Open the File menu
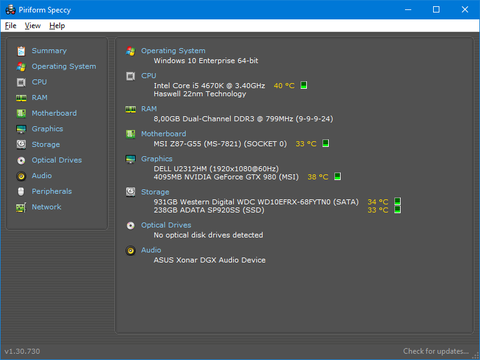 (10, 26)
